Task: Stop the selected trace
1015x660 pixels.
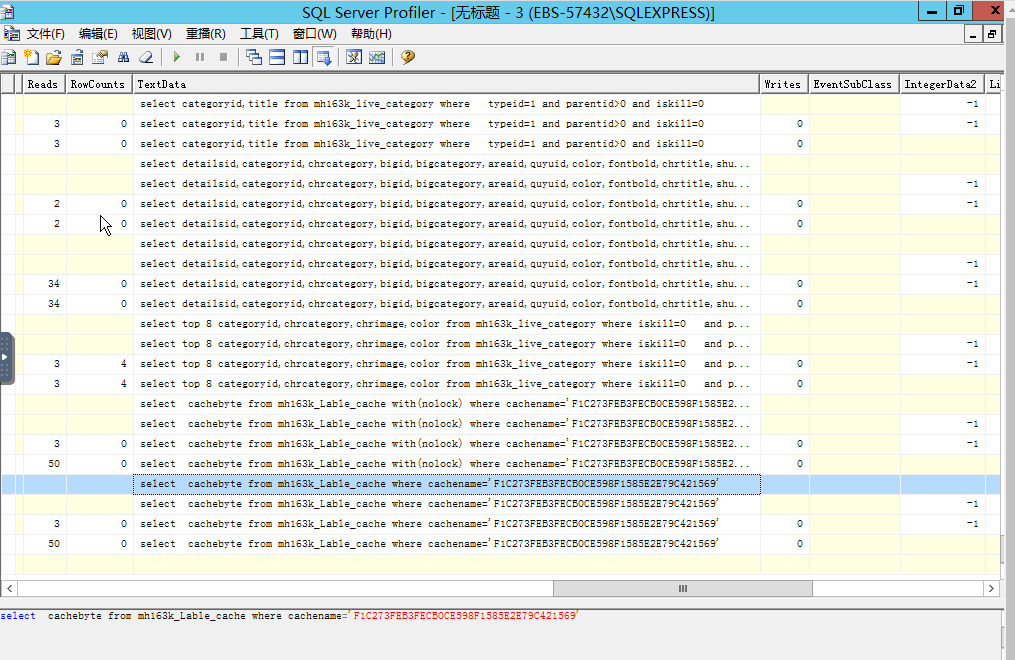Action: (223, 57)
